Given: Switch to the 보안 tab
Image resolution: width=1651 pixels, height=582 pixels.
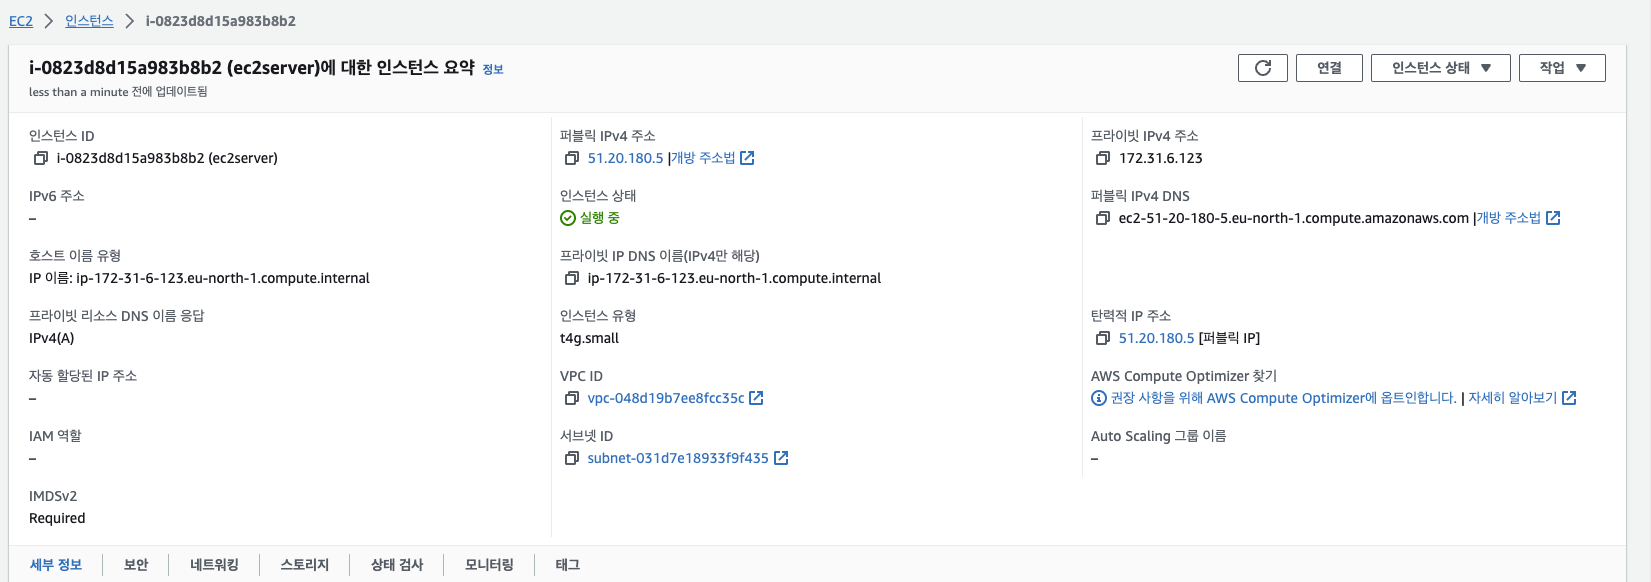Looking at the screenshot, I should [136, 565].
